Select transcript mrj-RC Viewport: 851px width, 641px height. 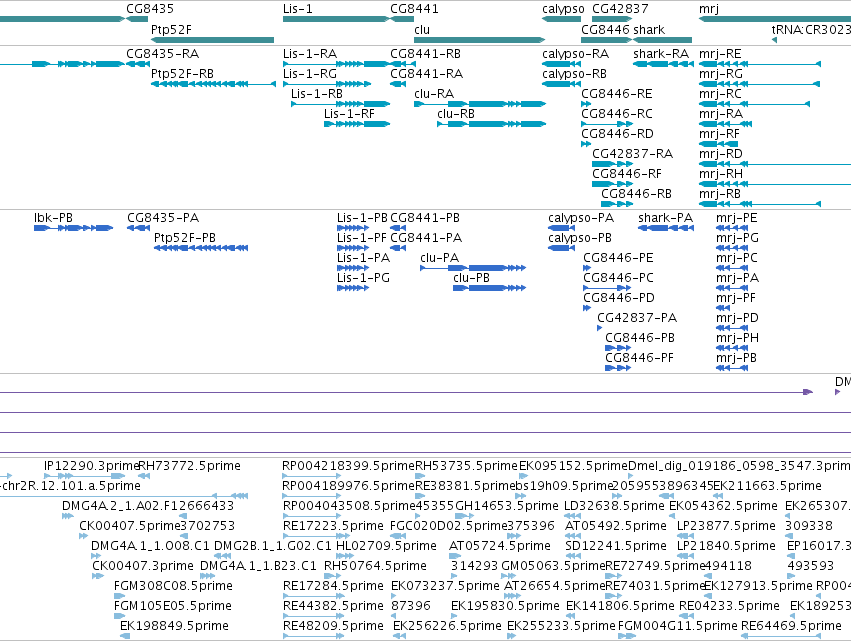(x=720, y=93)
